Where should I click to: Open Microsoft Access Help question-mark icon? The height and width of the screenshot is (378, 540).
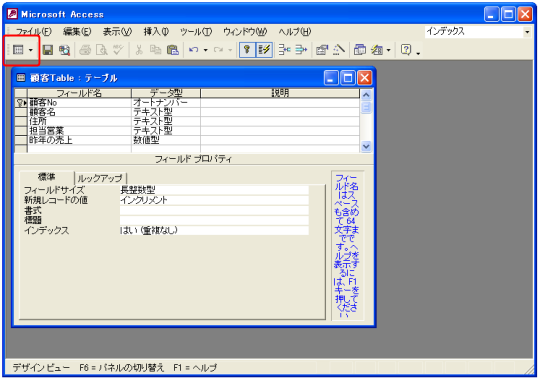tap(406, 50)
